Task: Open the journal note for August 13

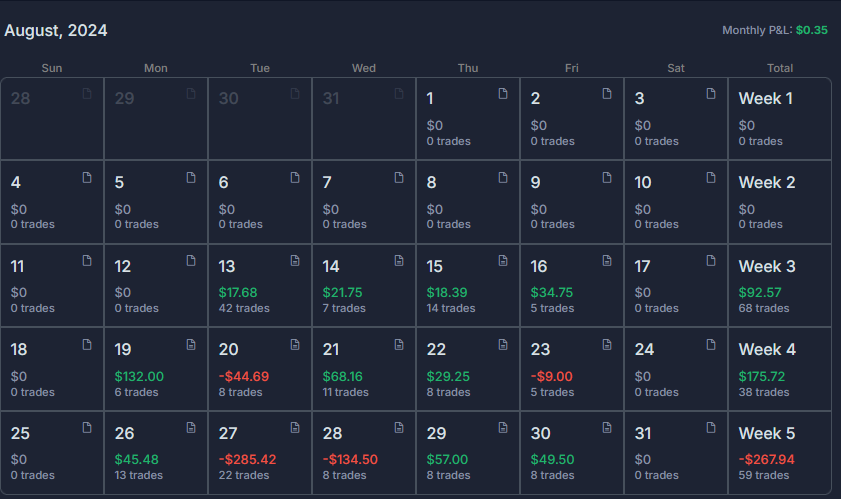Action: (294, 261)
